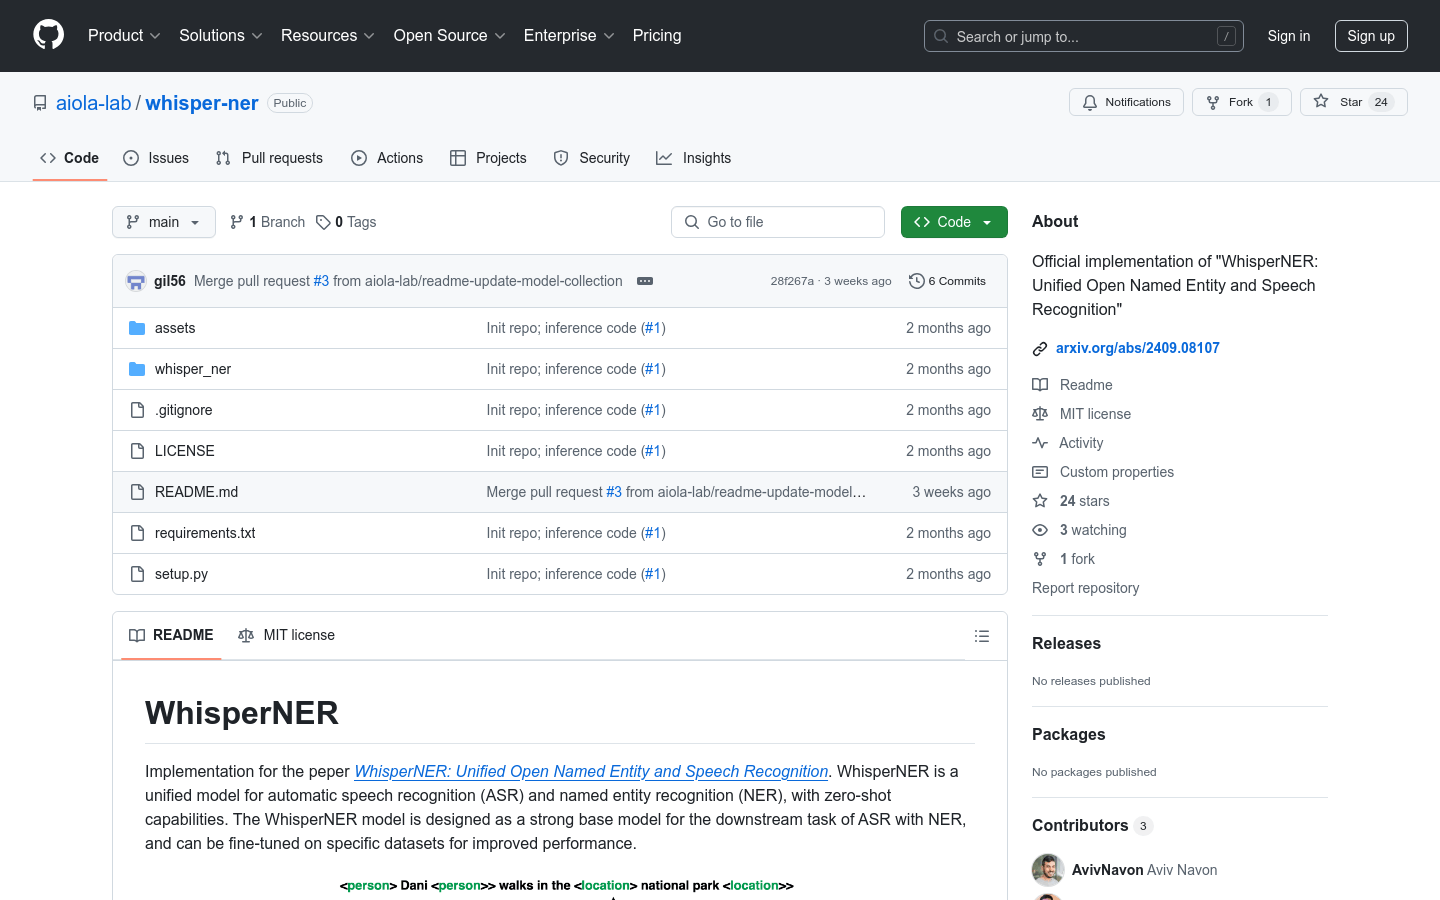Screen dimensions: 1440x900
Task: Focus the Search or jump to field
Action: tap(1084, 36)
